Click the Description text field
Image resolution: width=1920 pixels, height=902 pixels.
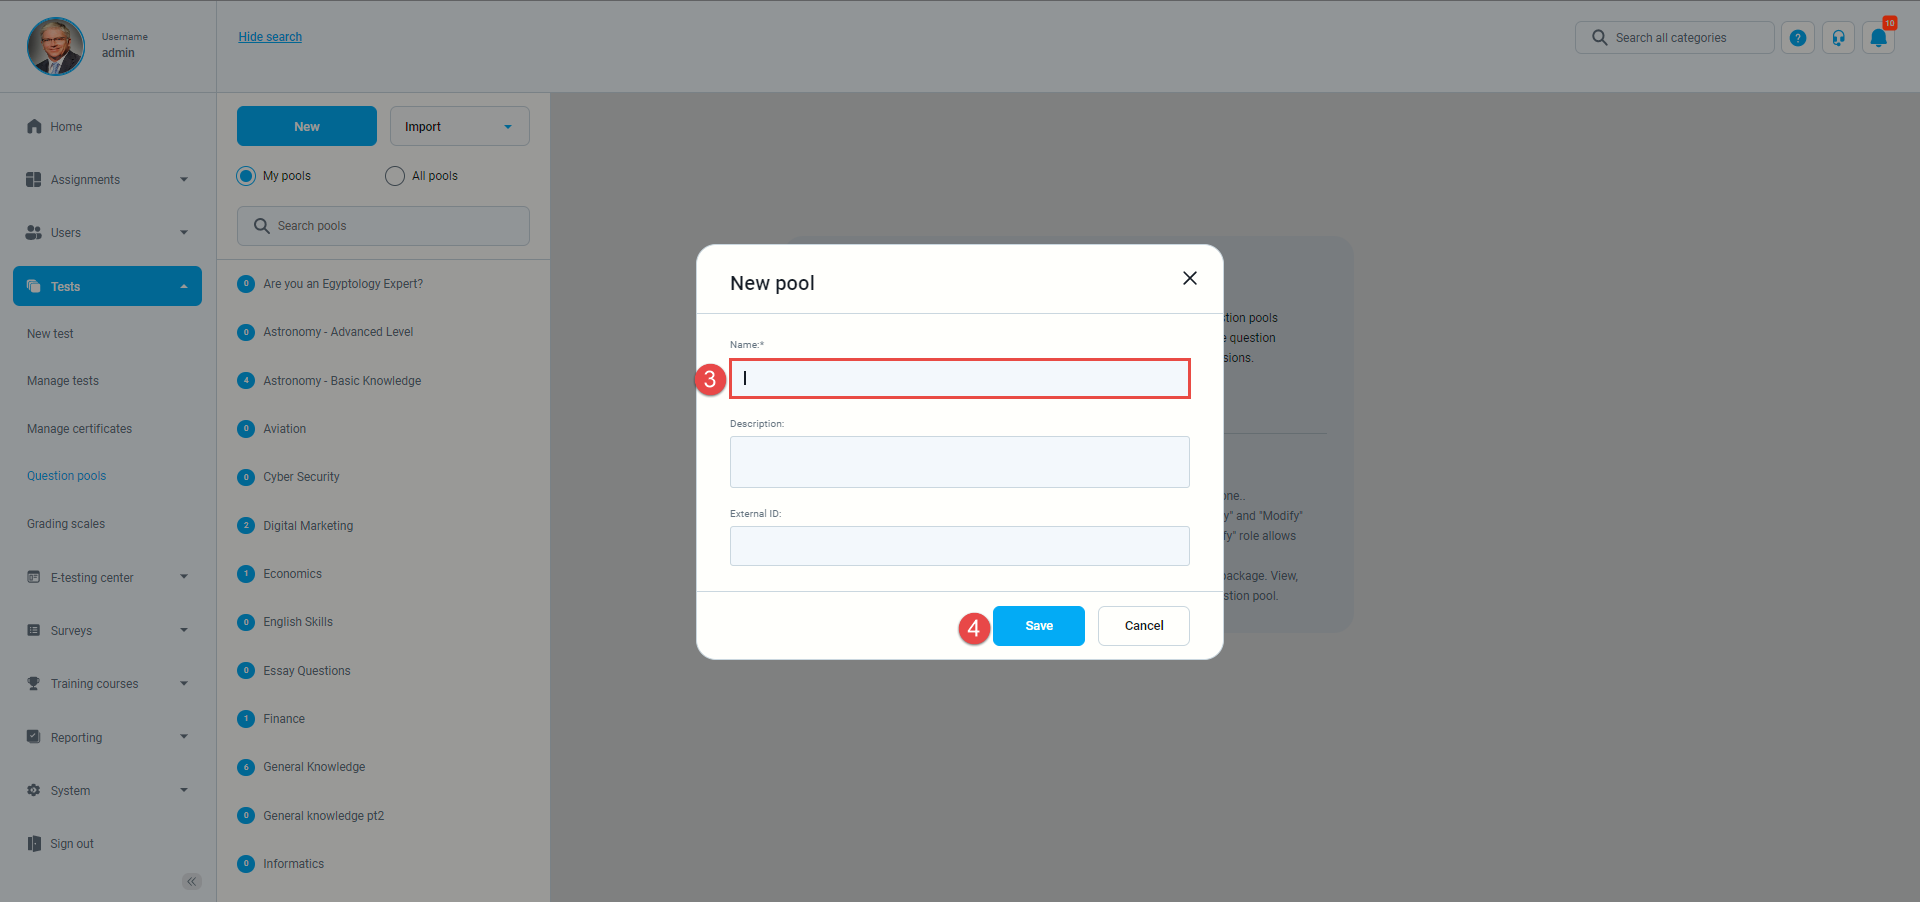pos(959,462)
